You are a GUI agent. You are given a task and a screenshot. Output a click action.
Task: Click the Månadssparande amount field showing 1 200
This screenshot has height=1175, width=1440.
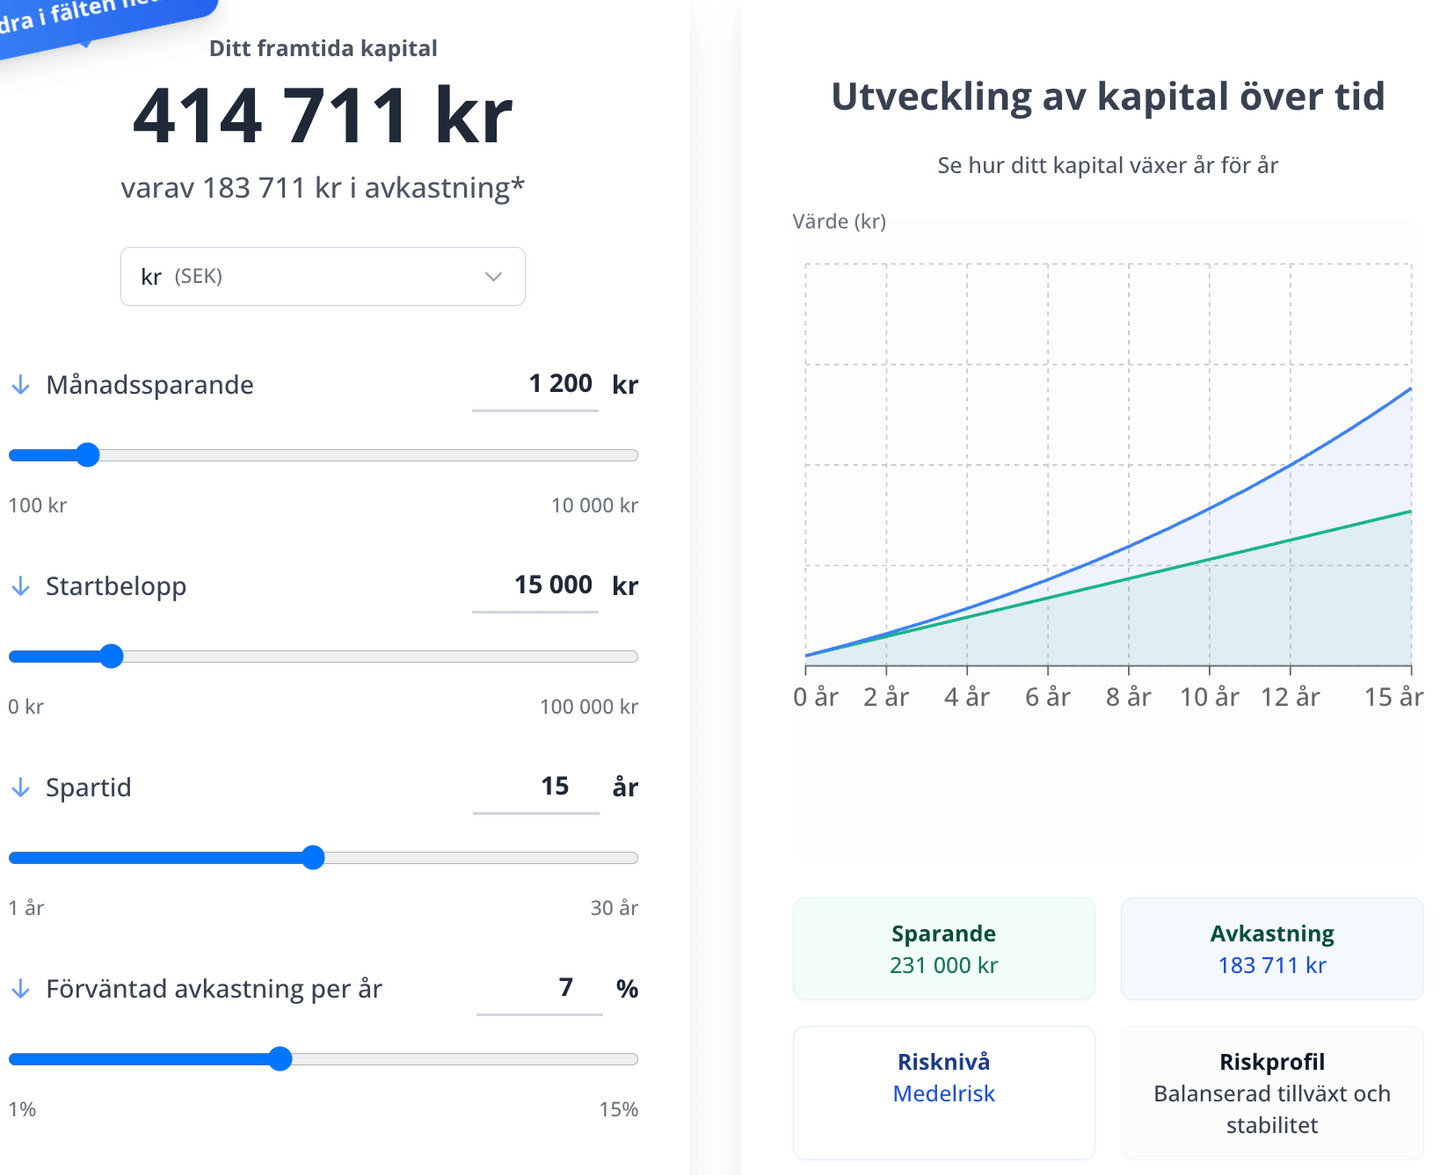click(535, 385)
